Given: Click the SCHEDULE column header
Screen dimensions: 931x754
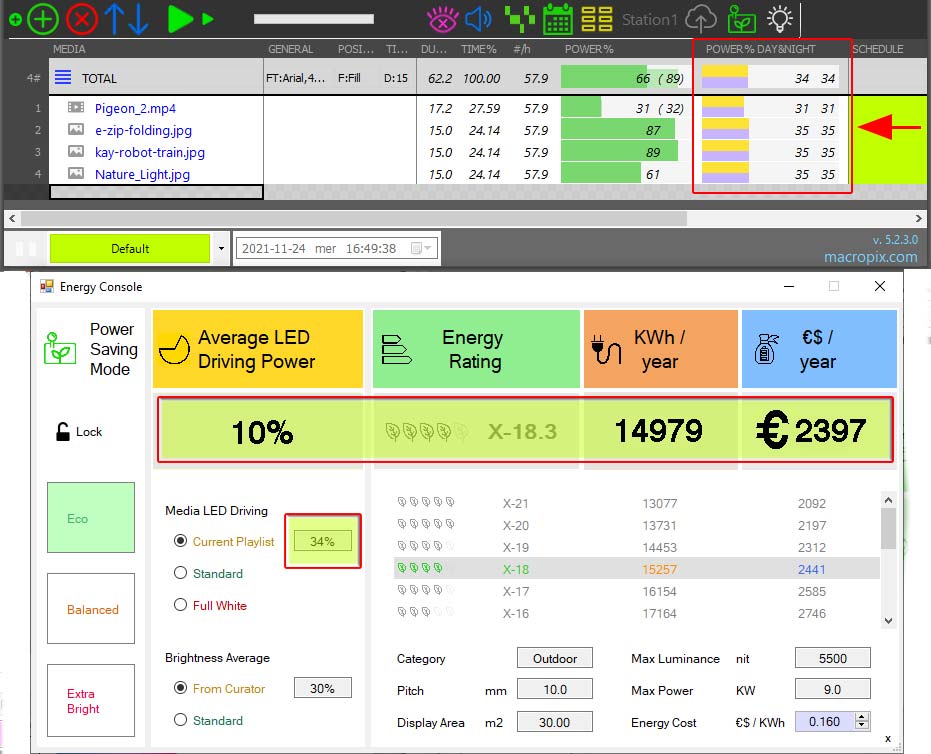Looking at the screenshot, I should coord(877,49).
